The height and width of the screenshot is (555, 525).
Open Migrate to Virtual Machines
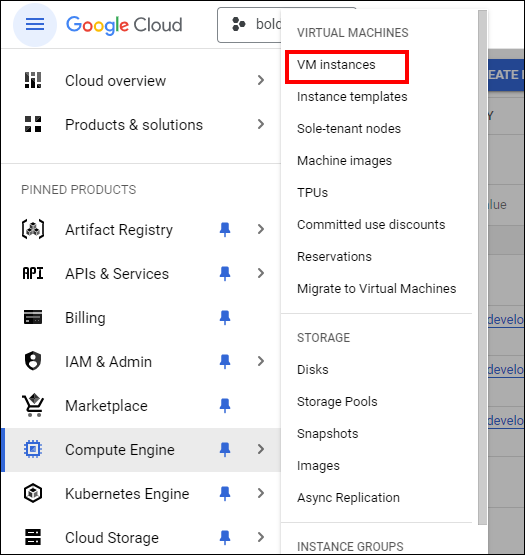(x=377, y=288)
